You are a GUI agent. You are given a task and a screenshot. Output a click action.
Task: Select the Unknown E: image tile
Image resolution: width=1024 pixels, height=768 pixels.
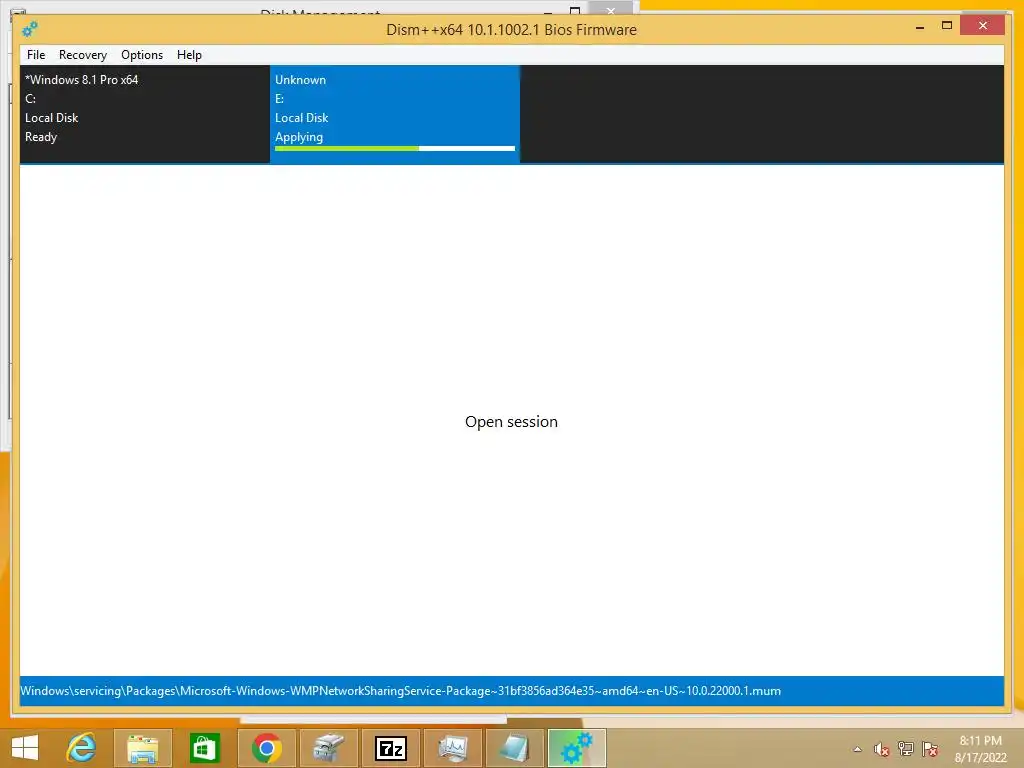394,114
